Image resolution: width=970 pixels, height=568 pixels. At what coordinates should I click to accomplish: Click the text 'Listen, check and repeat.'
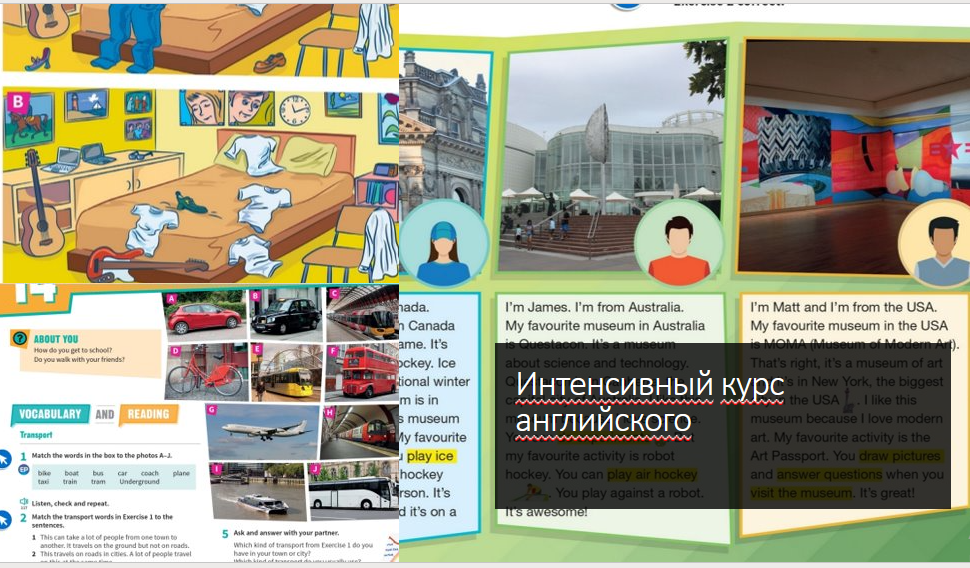pyautogui.click(x=70, y=504)
